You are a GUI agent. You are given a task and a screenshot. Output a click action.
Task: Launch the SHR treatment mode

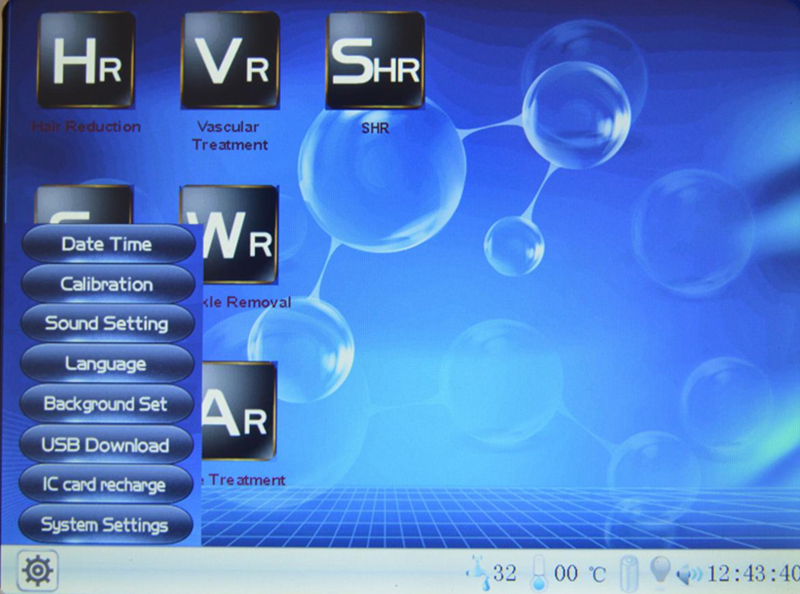click(x=375, y=60)
